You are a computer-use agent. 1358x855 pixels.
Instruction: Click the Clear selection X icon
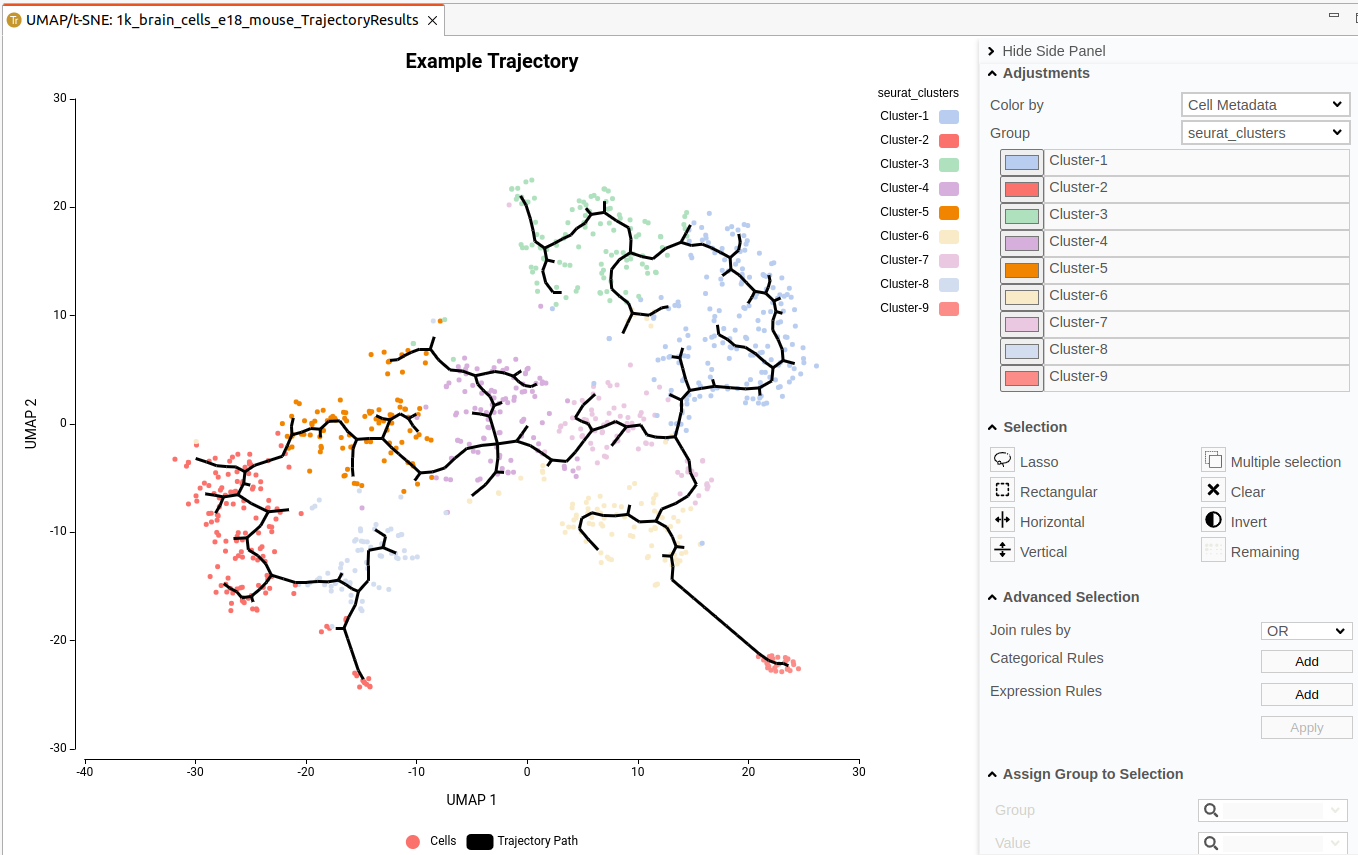[1213, 490]
